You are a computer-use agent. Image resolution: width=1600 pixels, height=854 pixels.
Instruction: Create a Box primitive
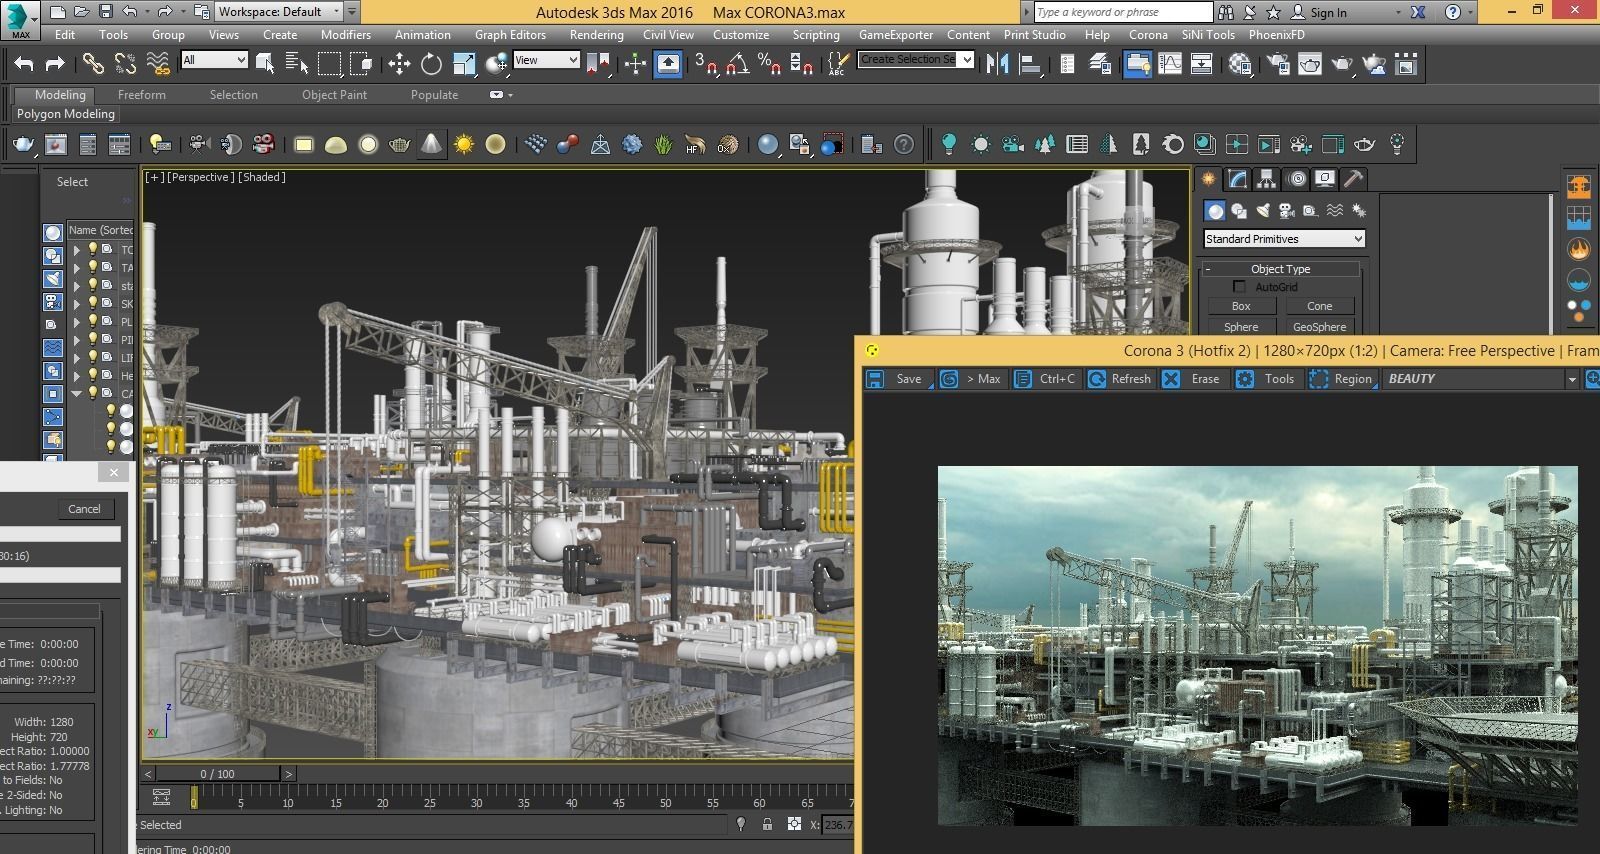(x=1241, y=306)
